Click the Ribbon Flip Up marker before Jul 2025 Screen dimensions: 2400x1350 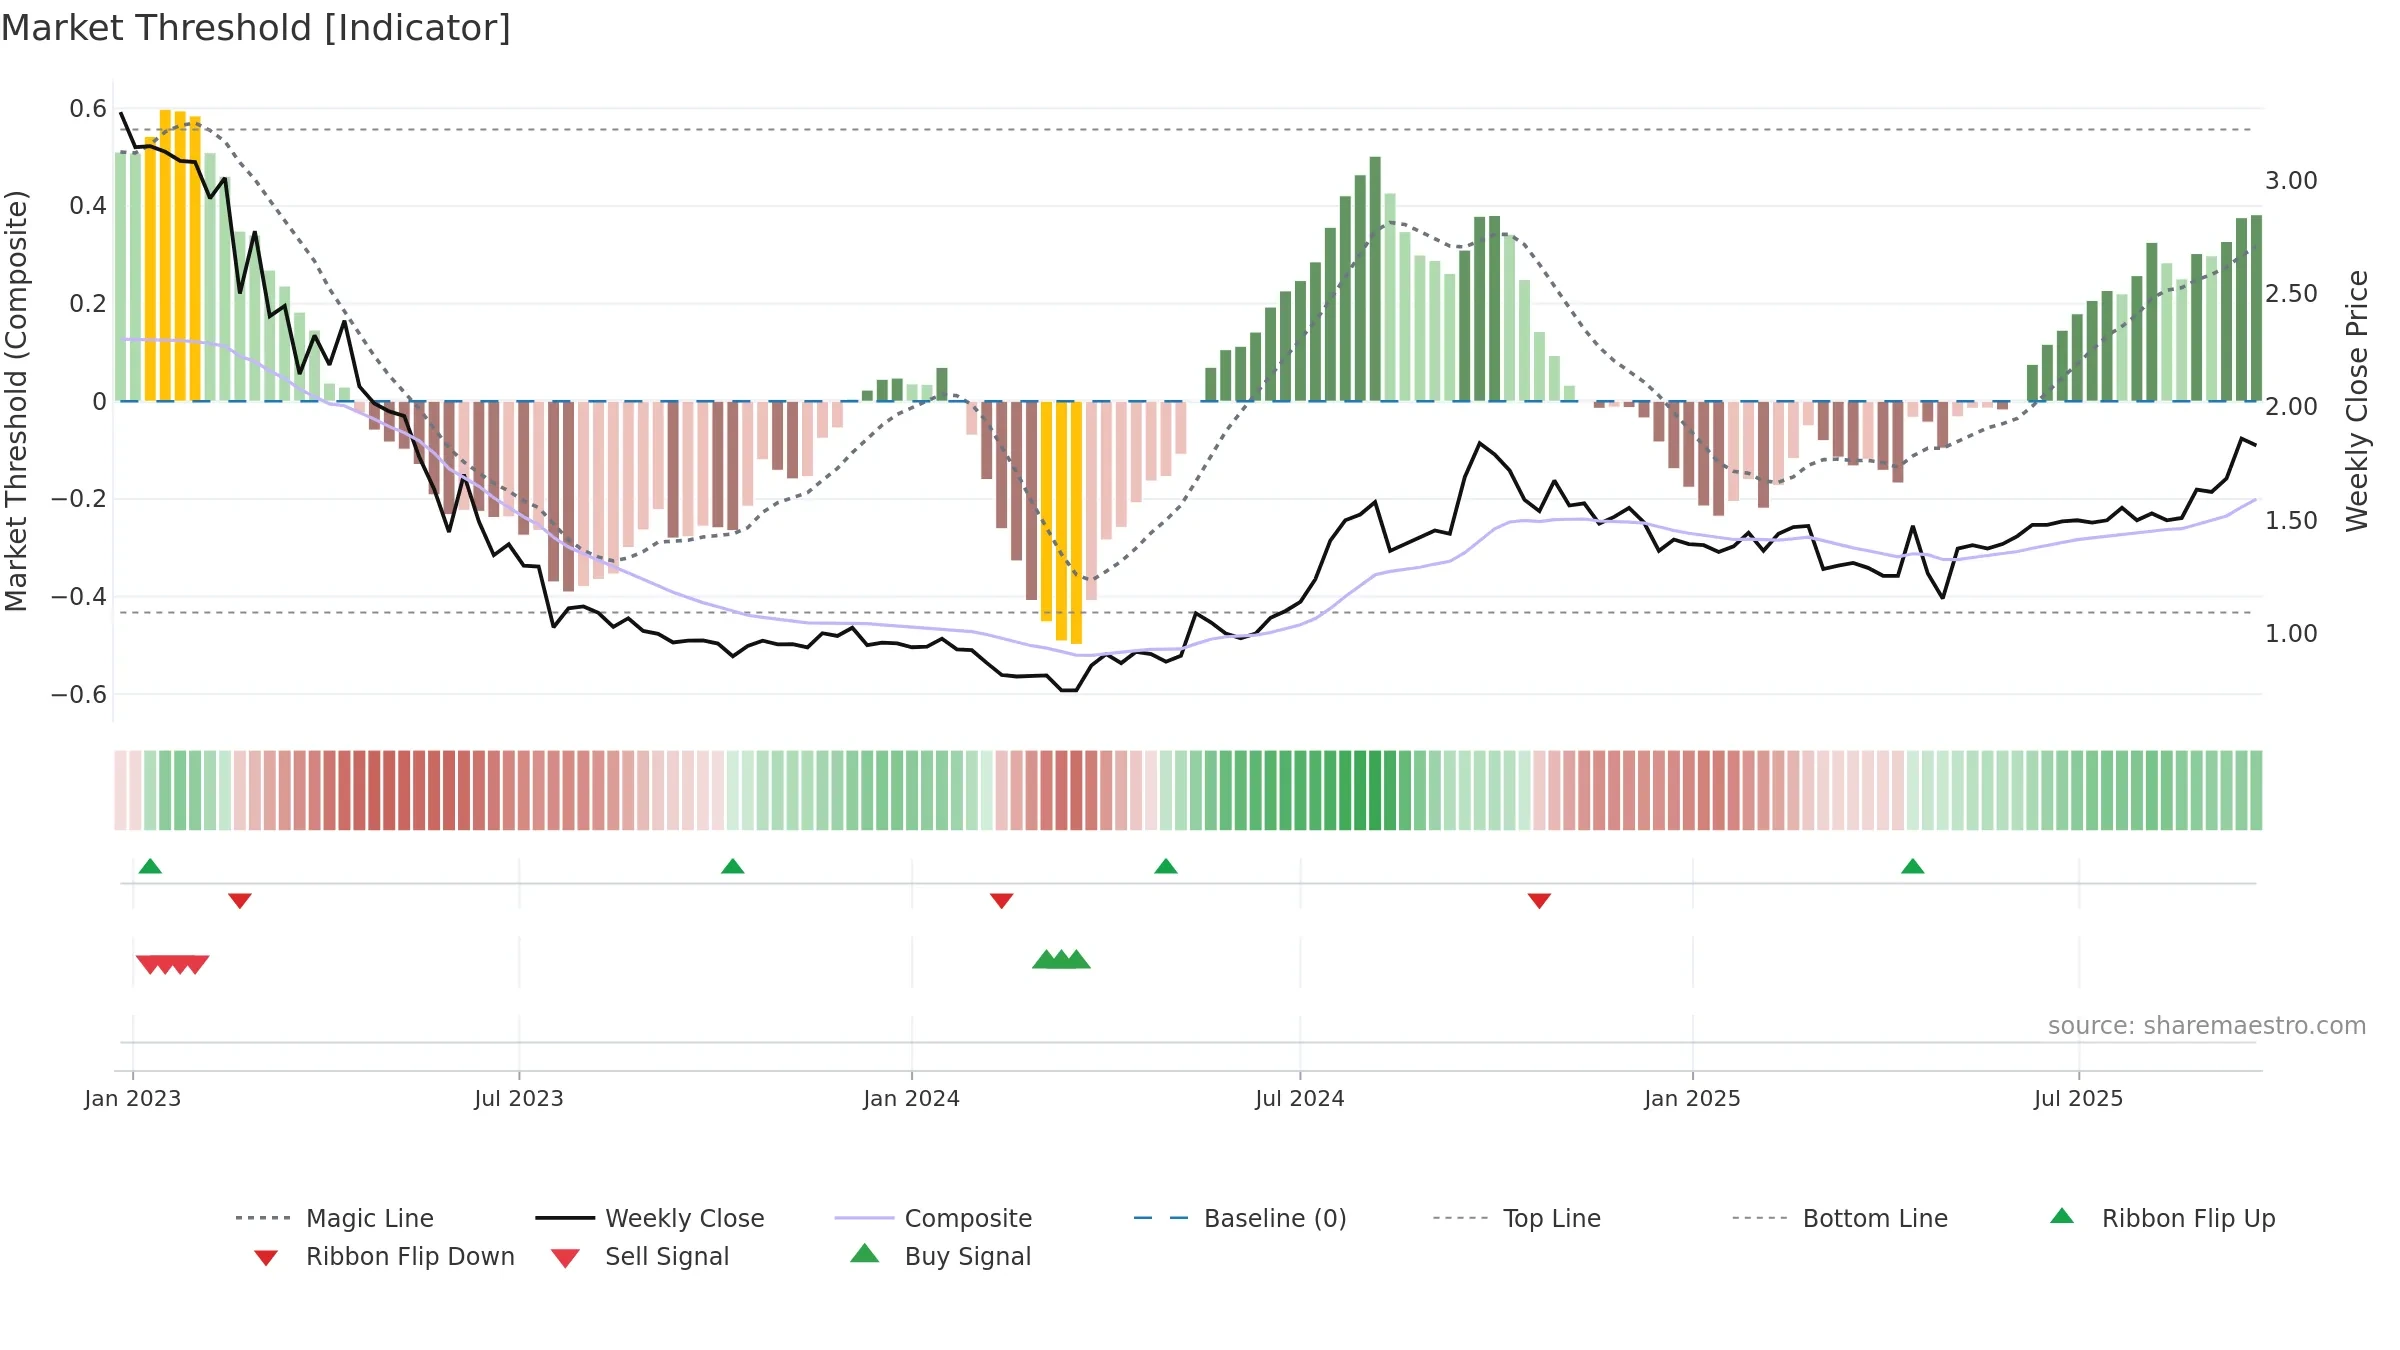click(1913, 866)
